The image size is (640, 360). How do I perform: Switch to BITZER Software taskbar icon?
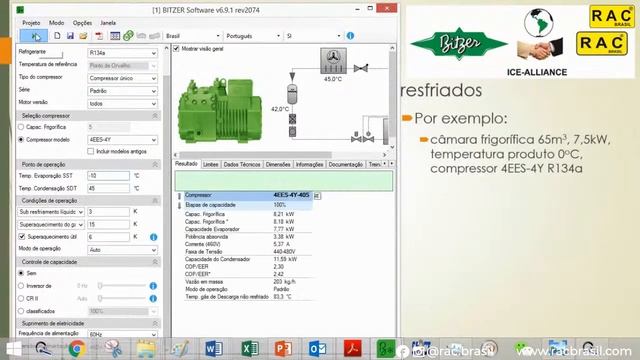click(x=386, y=349)
